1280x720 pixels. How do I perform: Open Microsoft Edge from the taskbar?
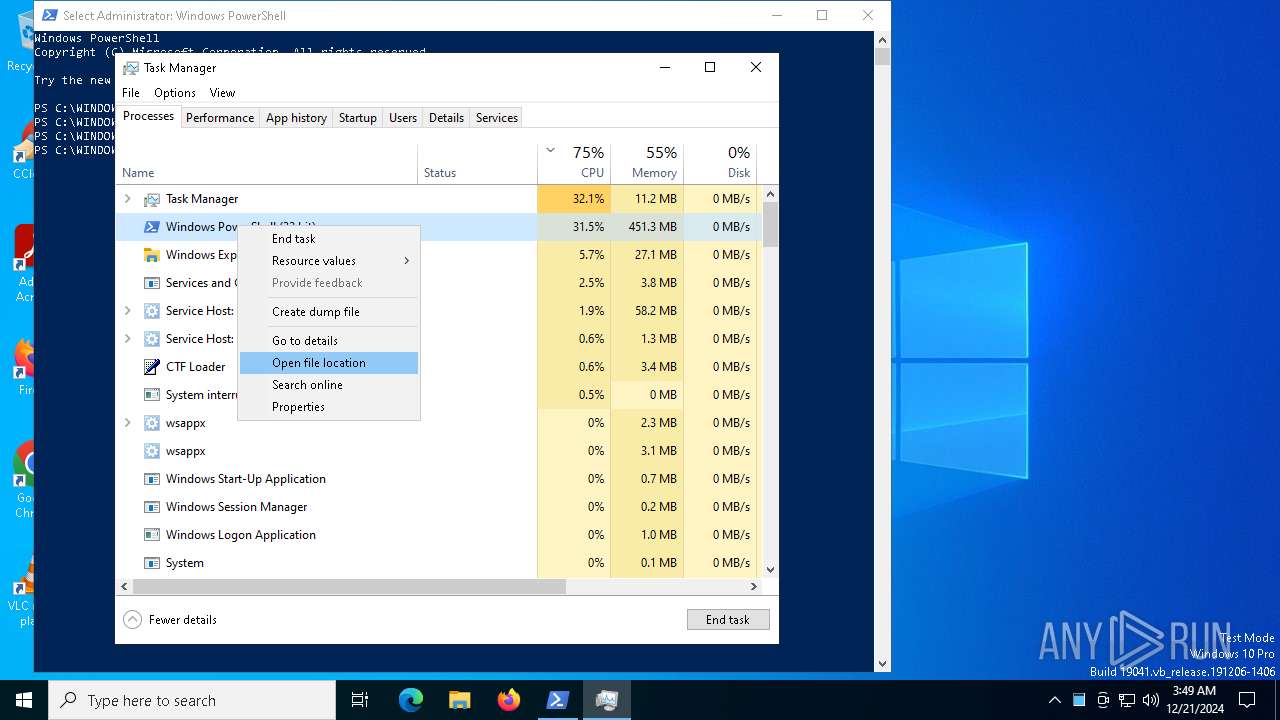pos(411,700)
